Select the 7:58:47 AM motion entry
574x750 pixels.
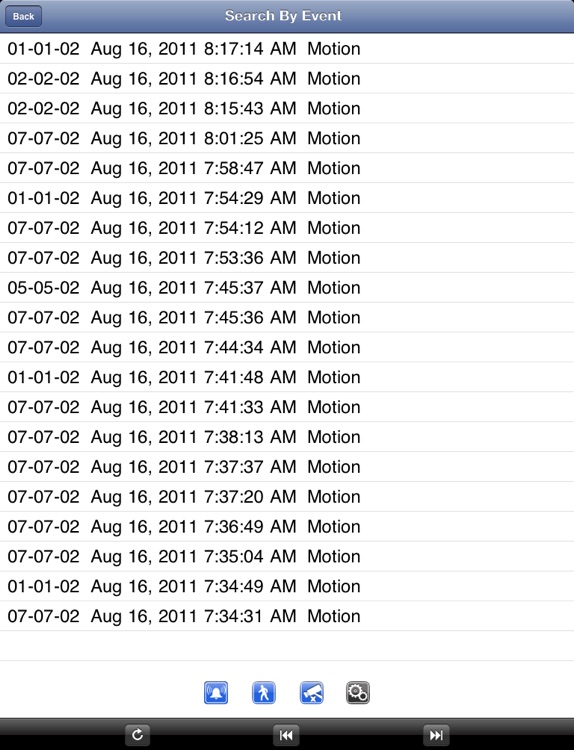[x=287, y=168]
